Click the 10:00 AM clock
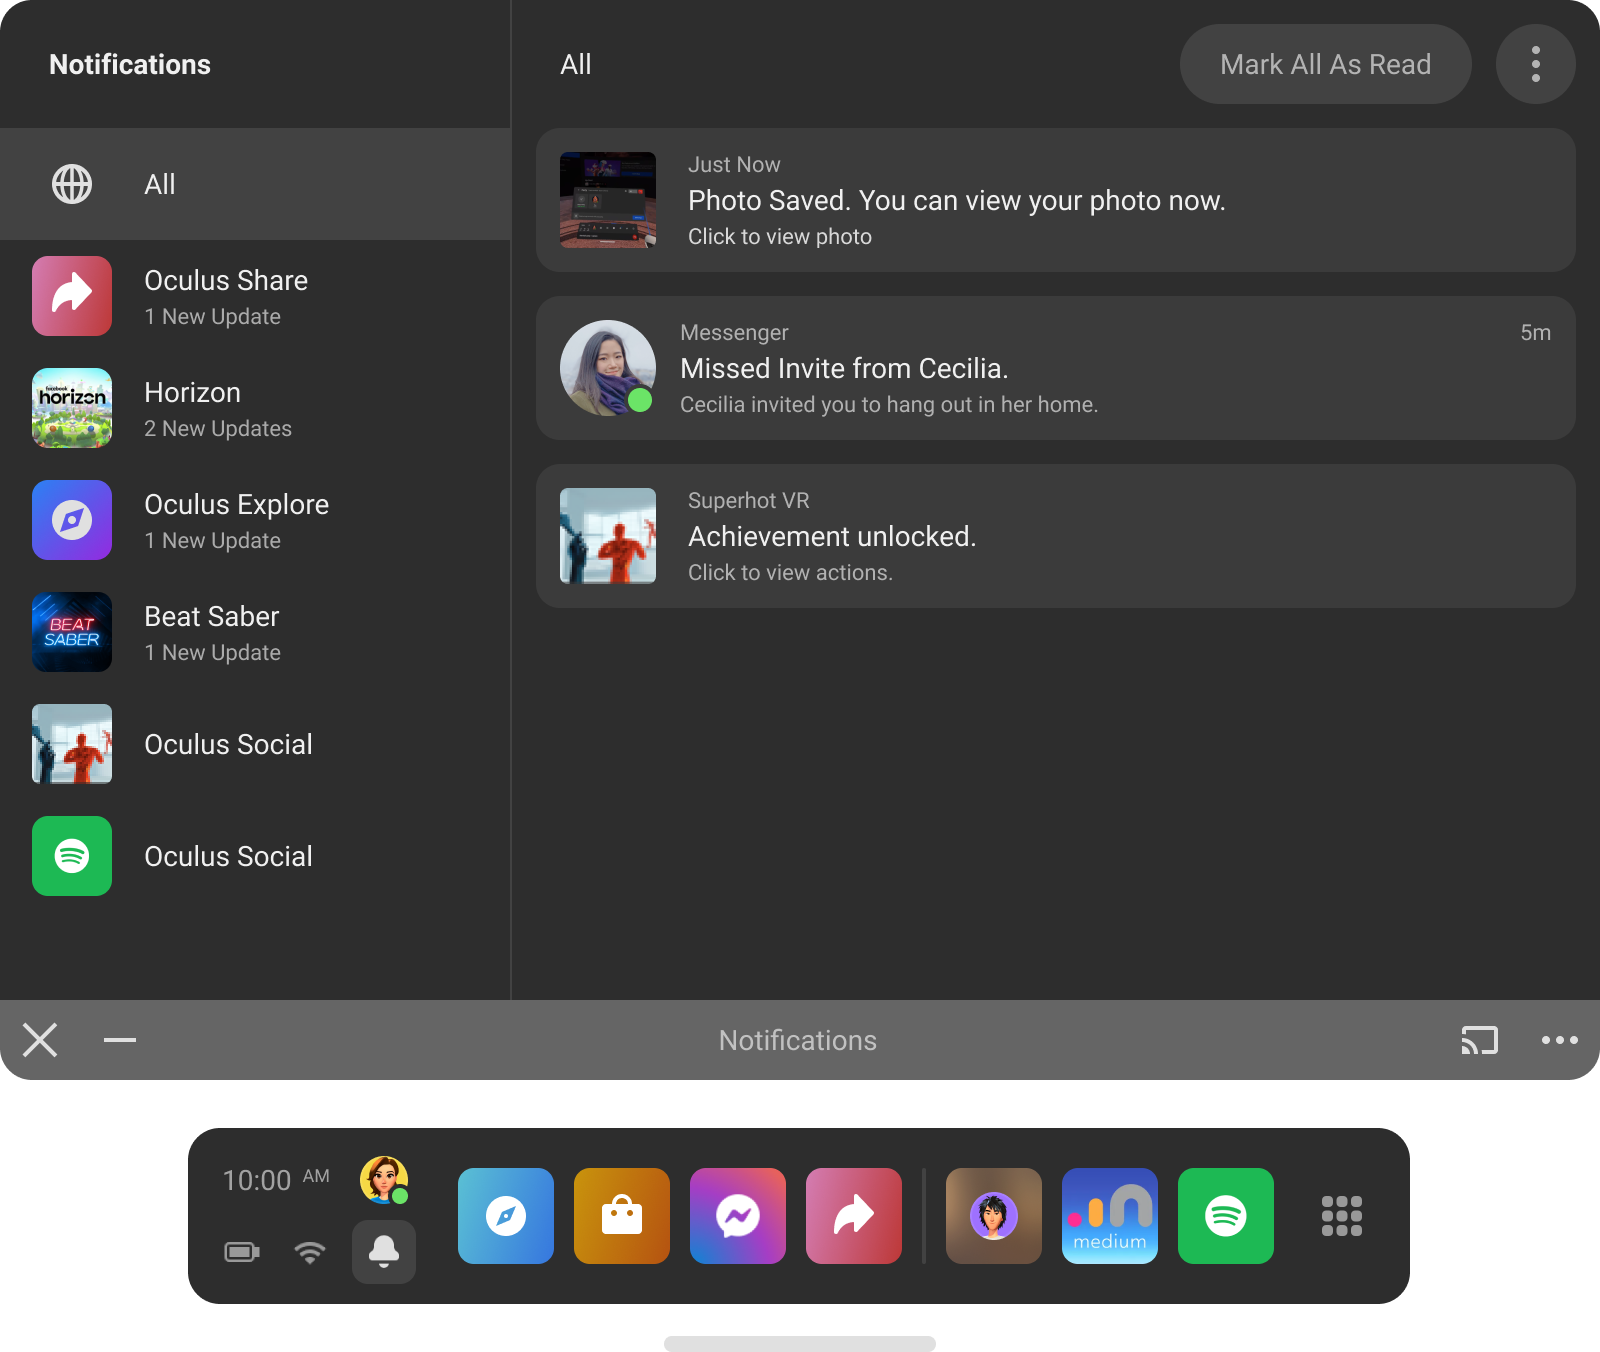1600x1352 pixels. (276, 1180)
